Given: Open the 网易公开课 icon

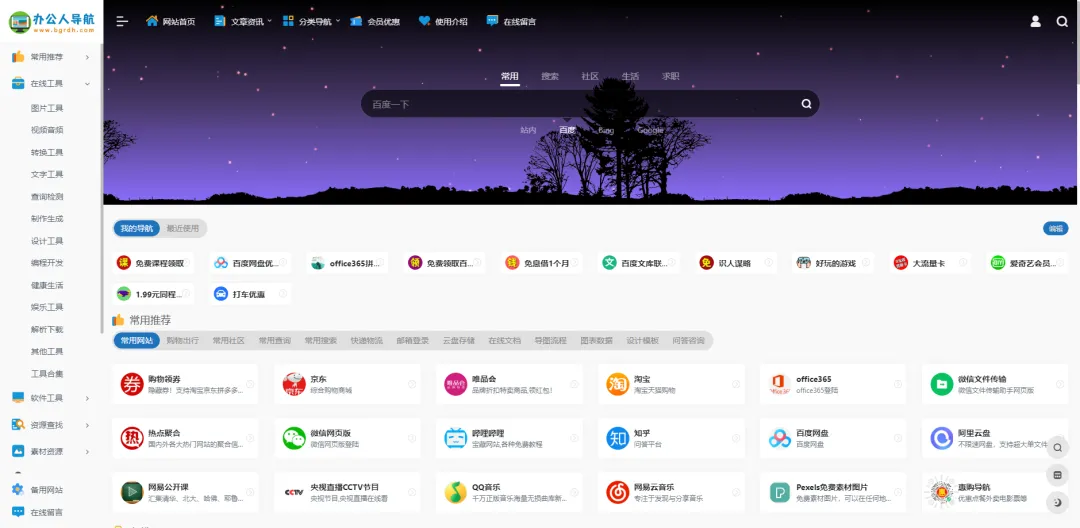Looking at the screenshot, I should pyautogui.click(x=132, y=492).
